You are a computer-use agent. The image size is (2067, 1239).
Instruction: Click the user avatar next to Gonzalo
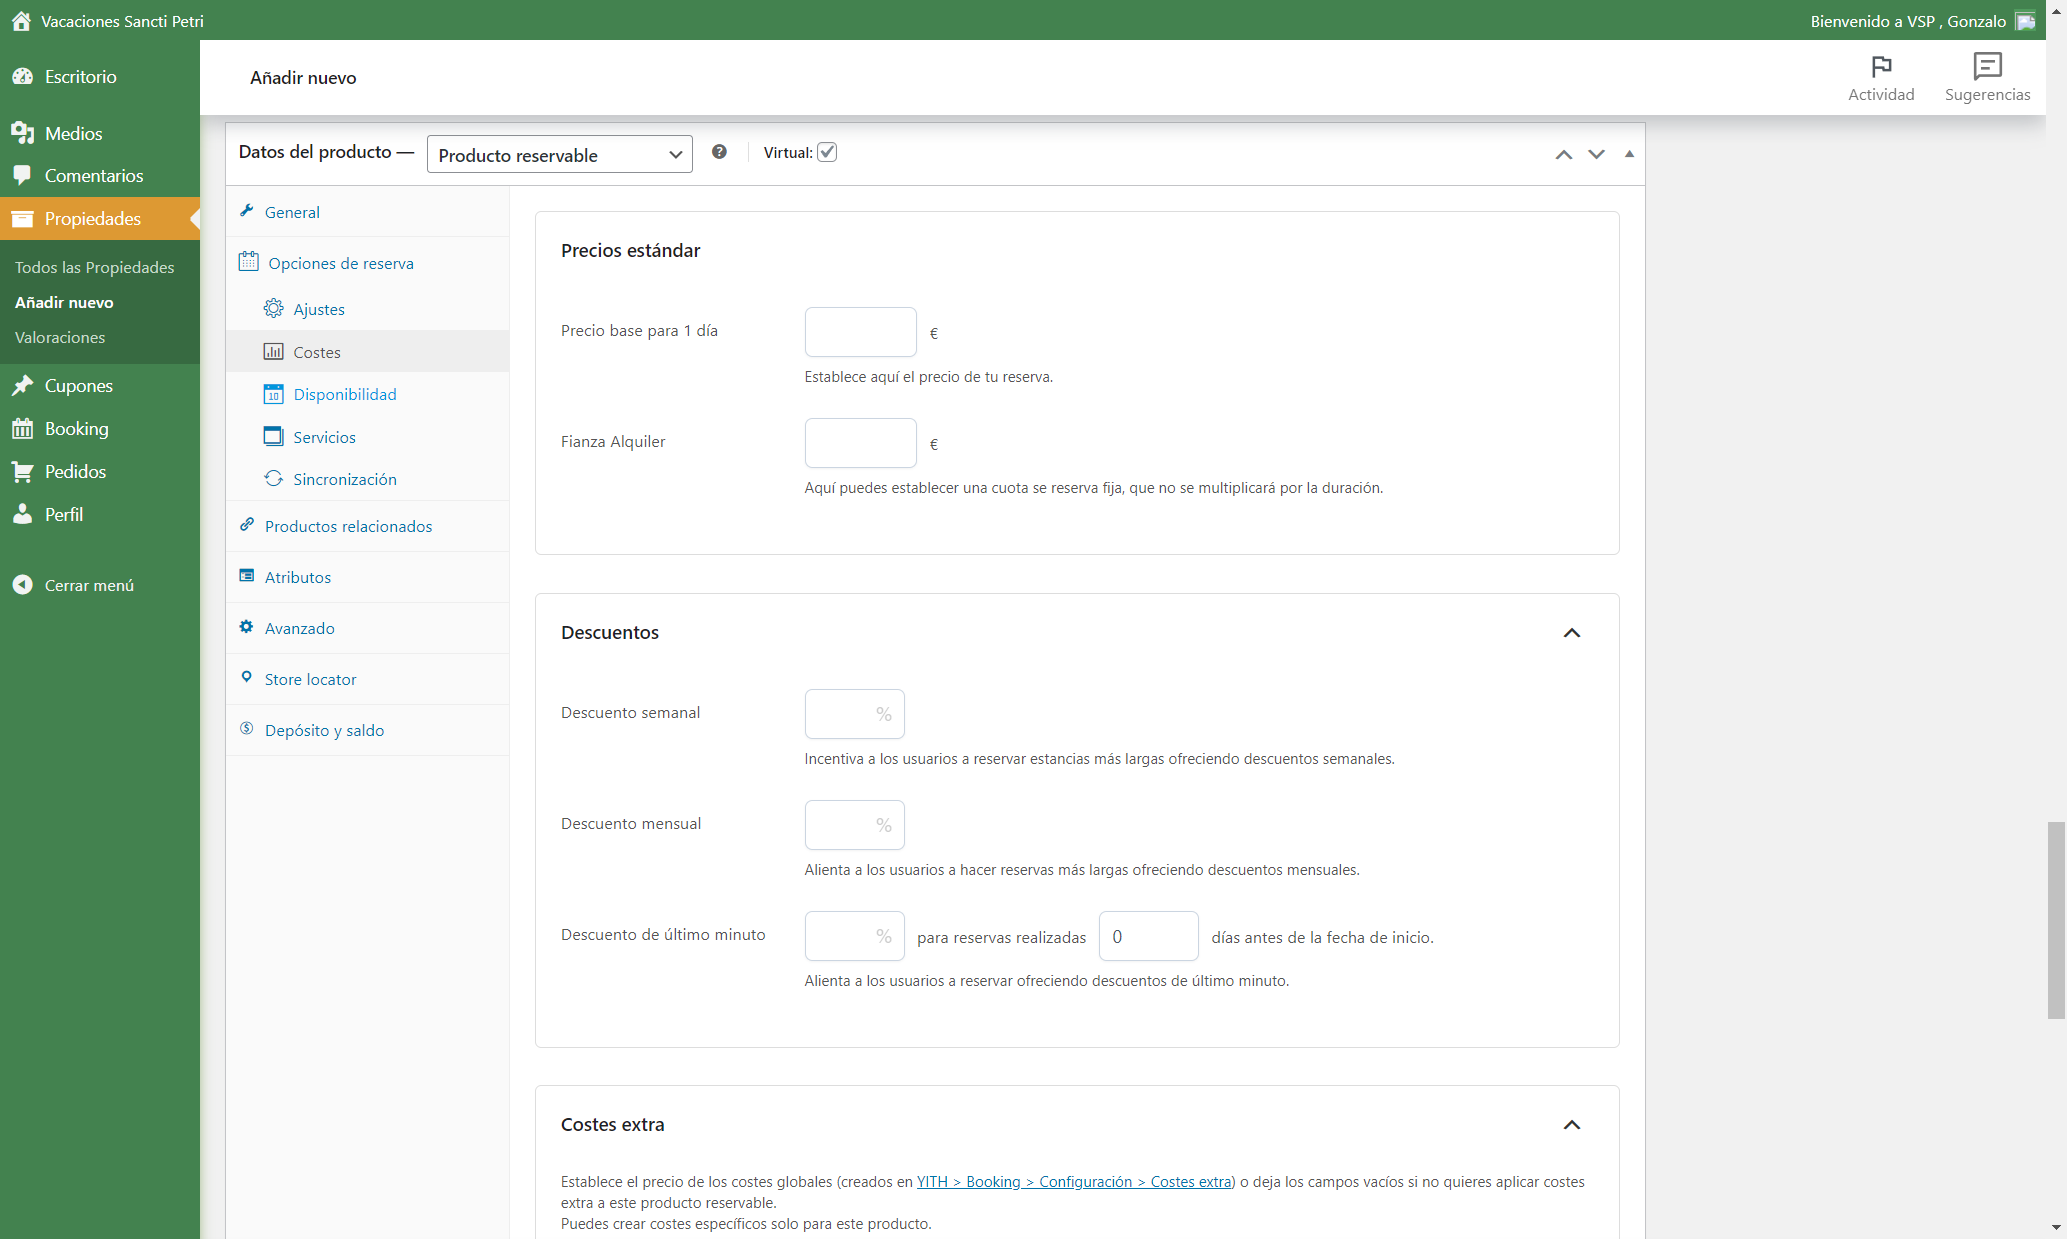click(x=2025, y=21)
